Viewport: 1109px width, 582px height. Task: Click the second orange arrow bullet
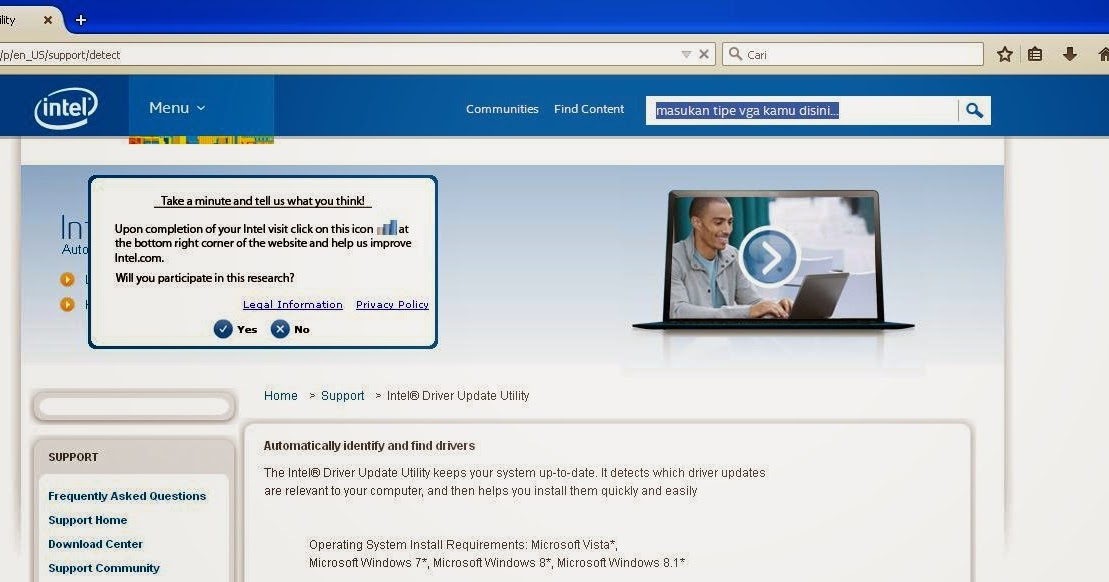tap(67, 304)
